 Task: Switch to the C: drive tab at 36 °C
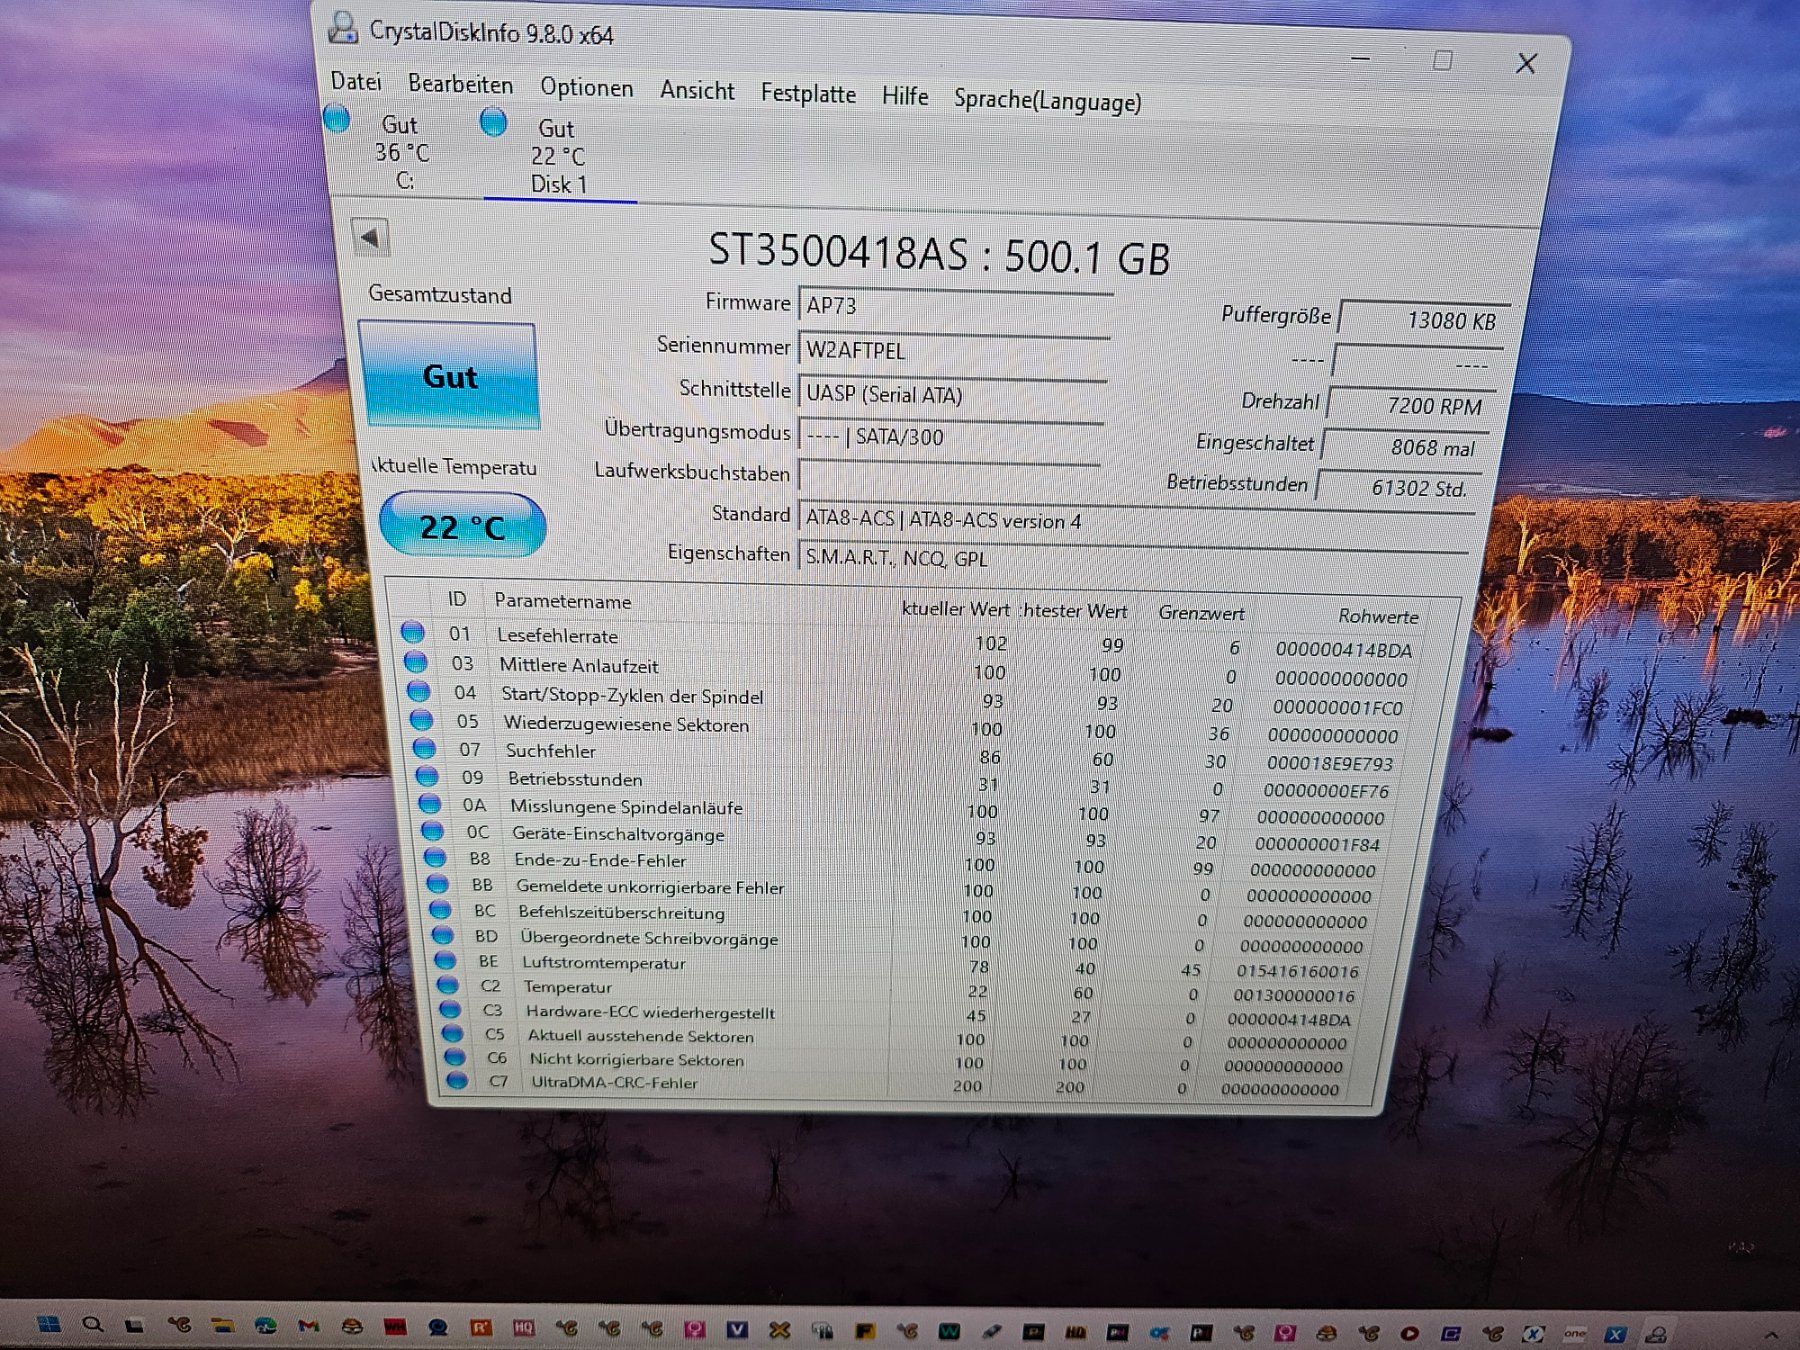402,152
